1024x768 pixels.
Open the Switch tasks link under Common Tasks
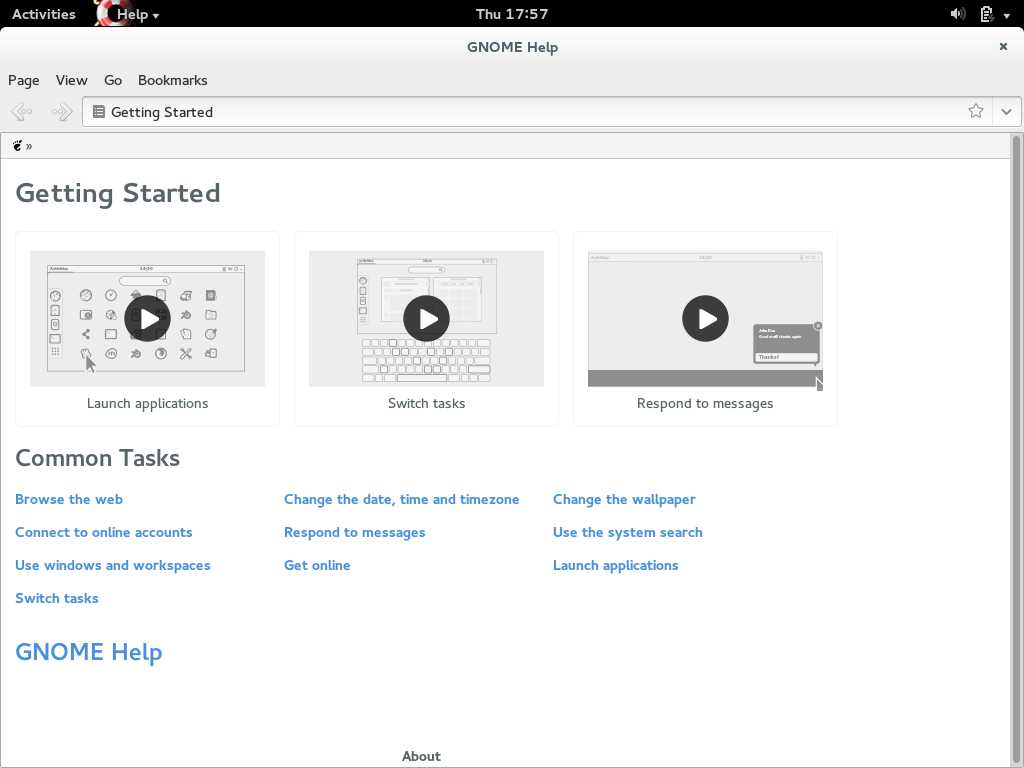(x=57, y=598)
